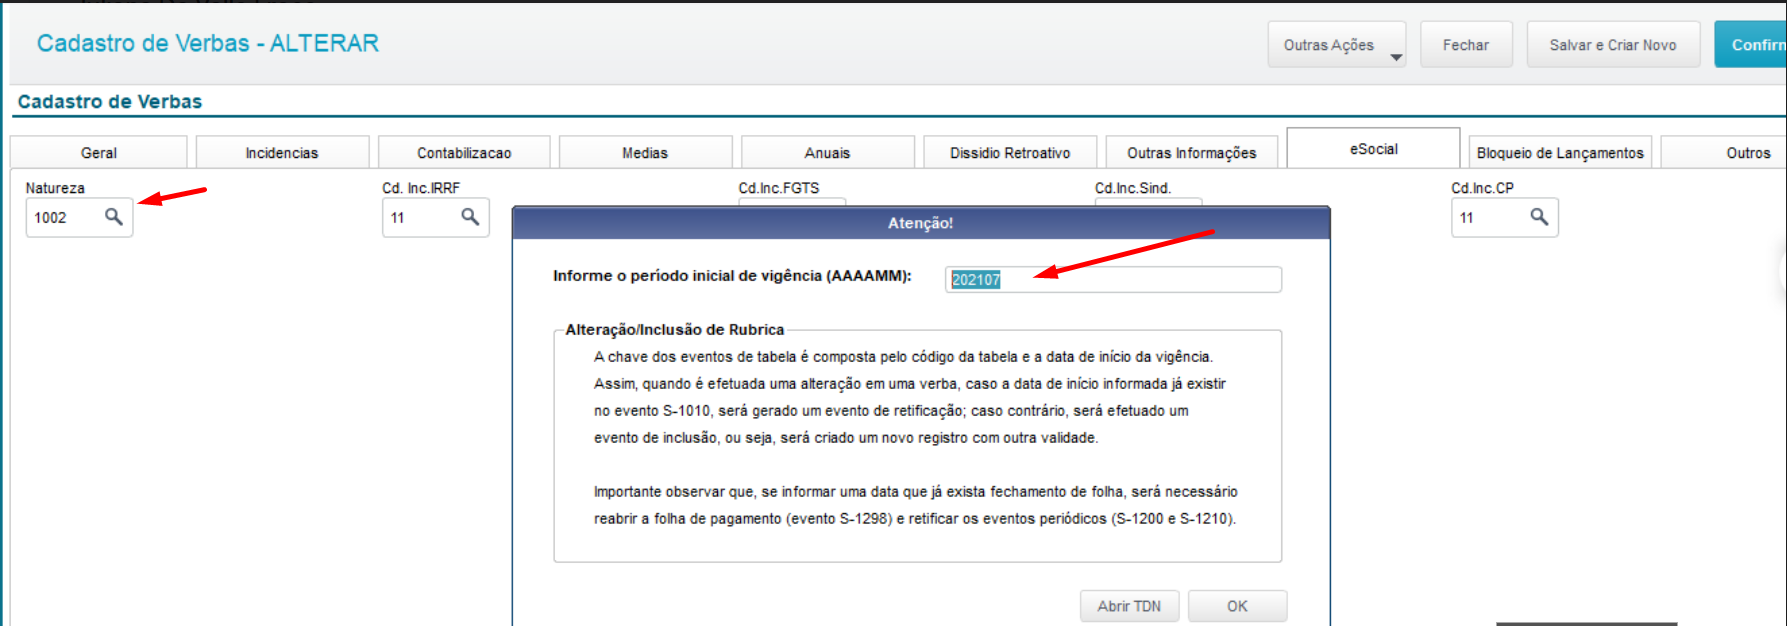Switch to the Geral tab
This screenshot has width=1787, height=626.
click(x=99, y=153)
